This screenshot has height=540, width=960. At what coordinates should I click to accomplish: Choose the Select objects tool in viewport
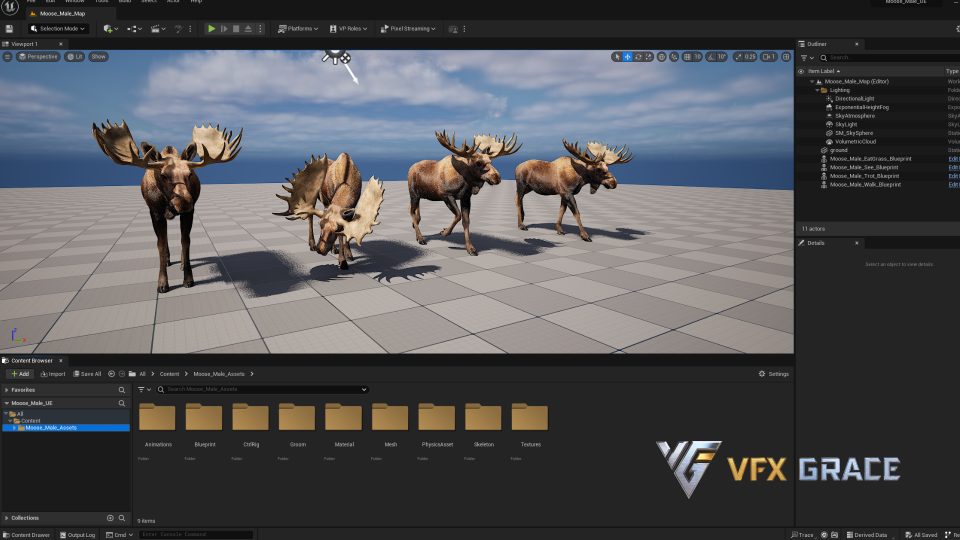[x=617, y=57]
